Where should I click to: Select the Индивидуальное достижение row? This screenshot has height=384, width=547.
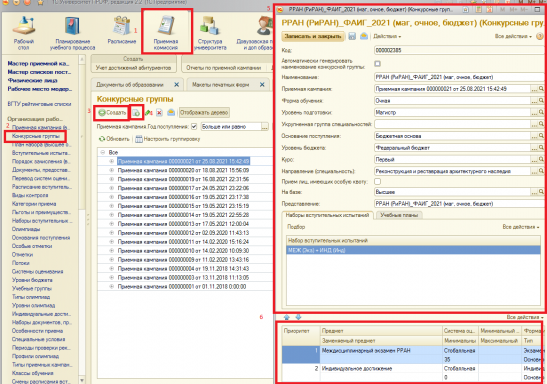point(412,372)
